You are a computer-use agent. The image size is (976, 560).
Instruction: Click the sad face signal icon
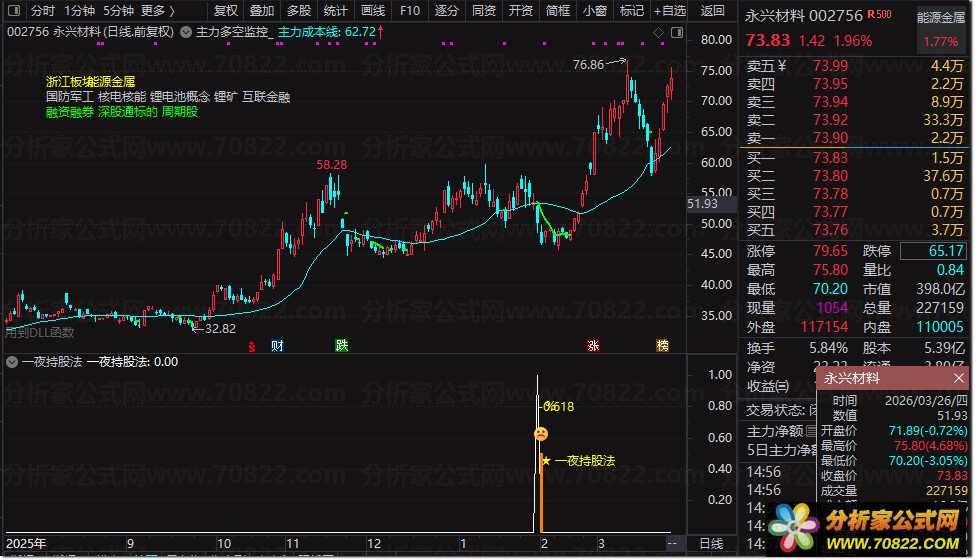[540, 434]
